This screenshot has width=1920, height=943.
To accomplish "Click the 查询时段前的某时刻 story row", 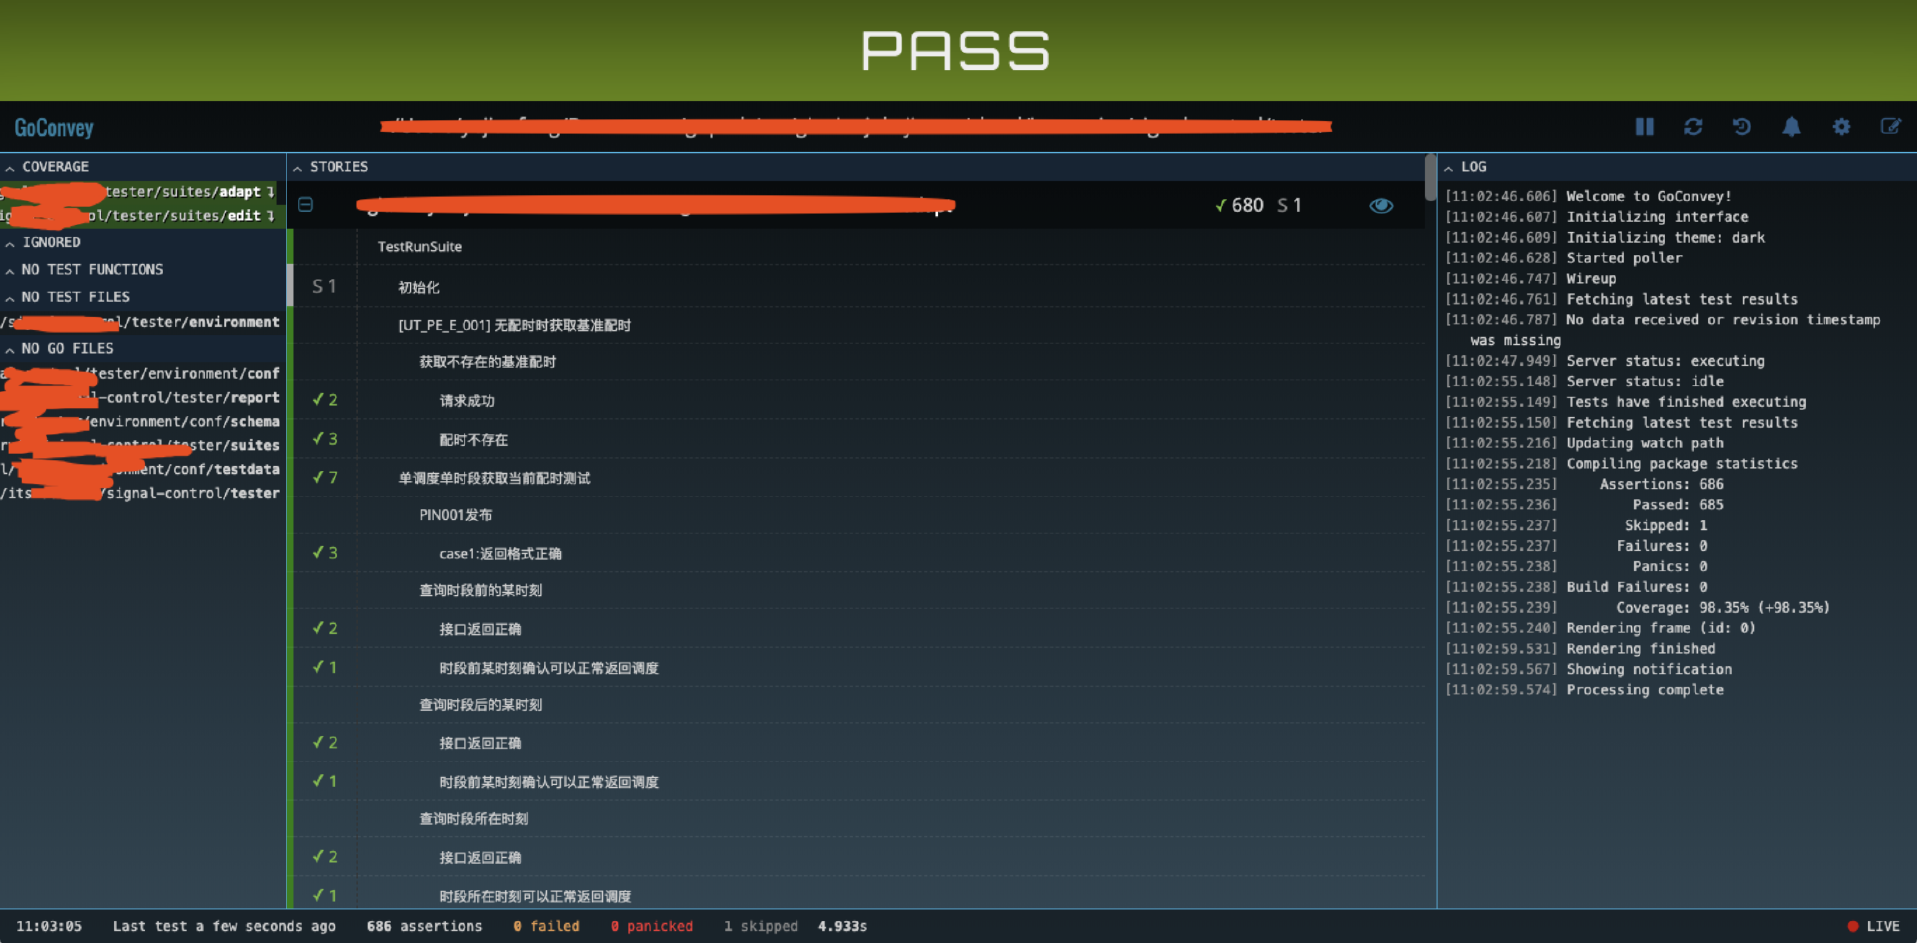I will coord(858,591).
